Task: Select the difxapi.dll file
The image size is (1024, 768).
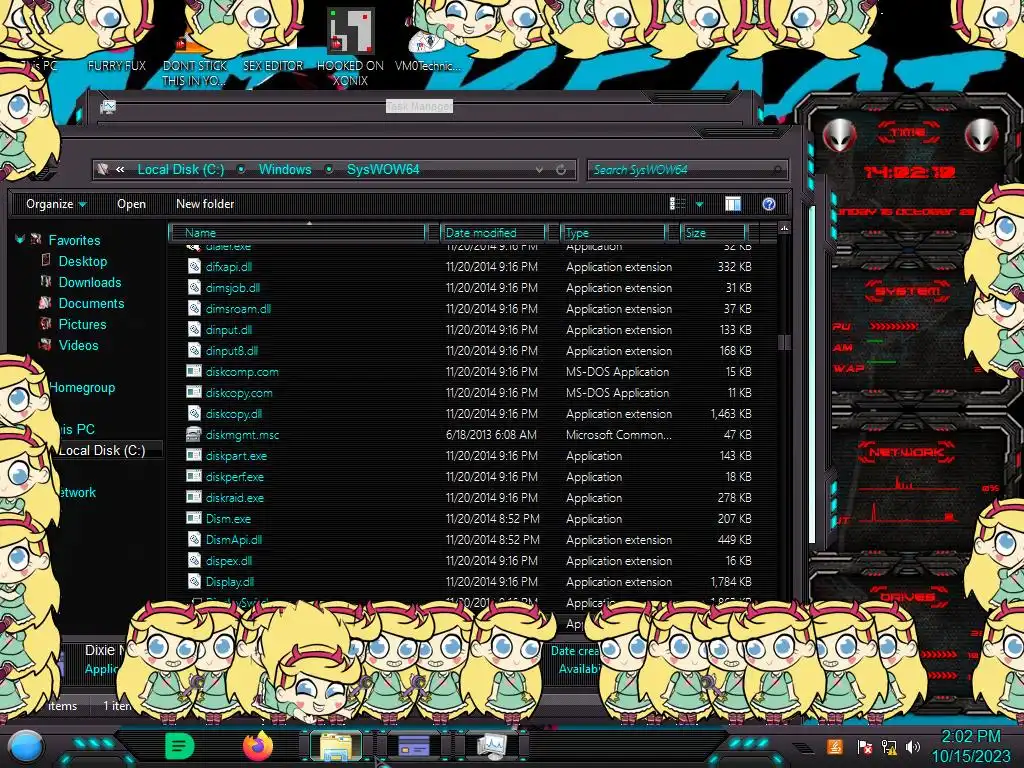Action: tap(229, 266)
